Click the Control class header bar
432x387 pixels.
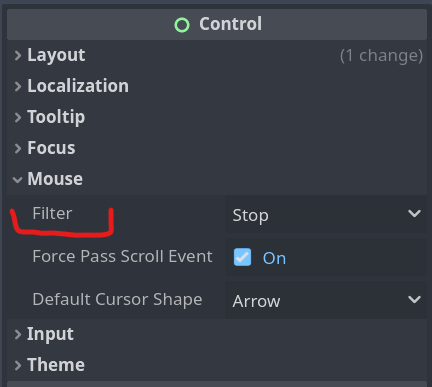(x=217, y=25)
